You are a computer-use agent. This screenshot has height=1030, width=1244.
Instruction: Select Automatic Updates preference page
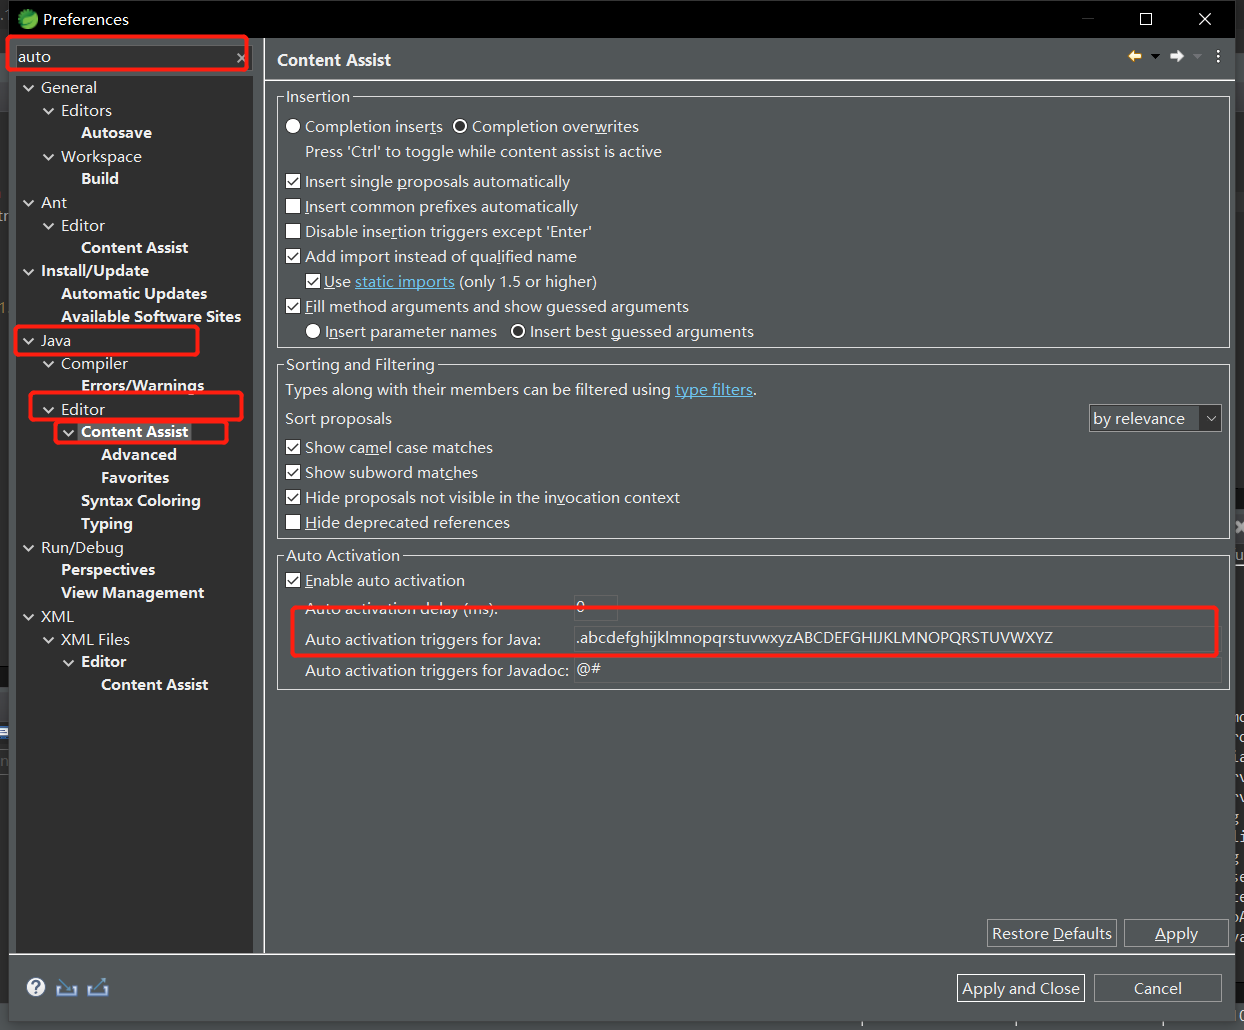tap(134, 293)
